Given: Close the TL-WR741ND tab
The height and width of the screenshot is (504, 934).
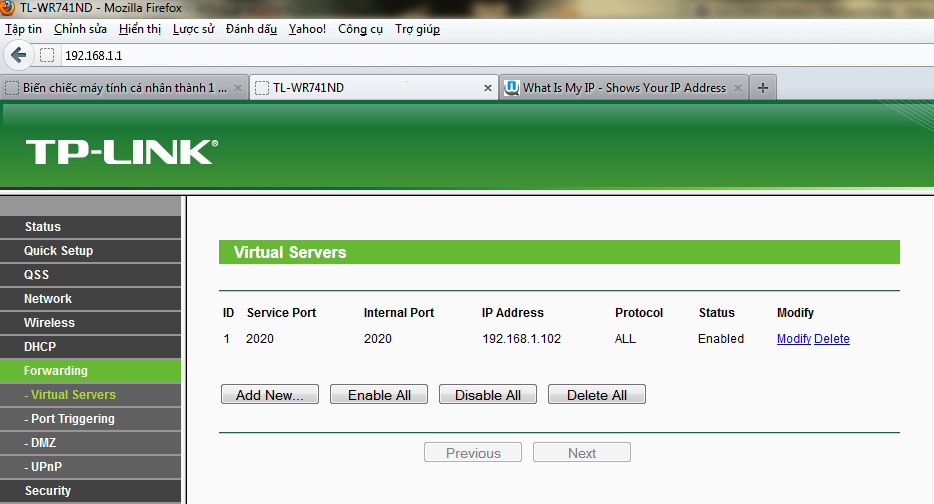Looking at the screenshot, I should tap(488, 88).
